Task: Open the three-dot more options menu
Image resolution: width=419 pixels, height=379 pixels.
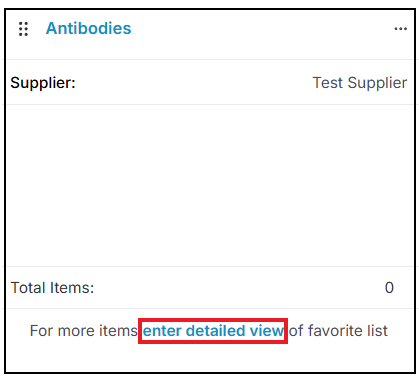Action: click(400, 29)
